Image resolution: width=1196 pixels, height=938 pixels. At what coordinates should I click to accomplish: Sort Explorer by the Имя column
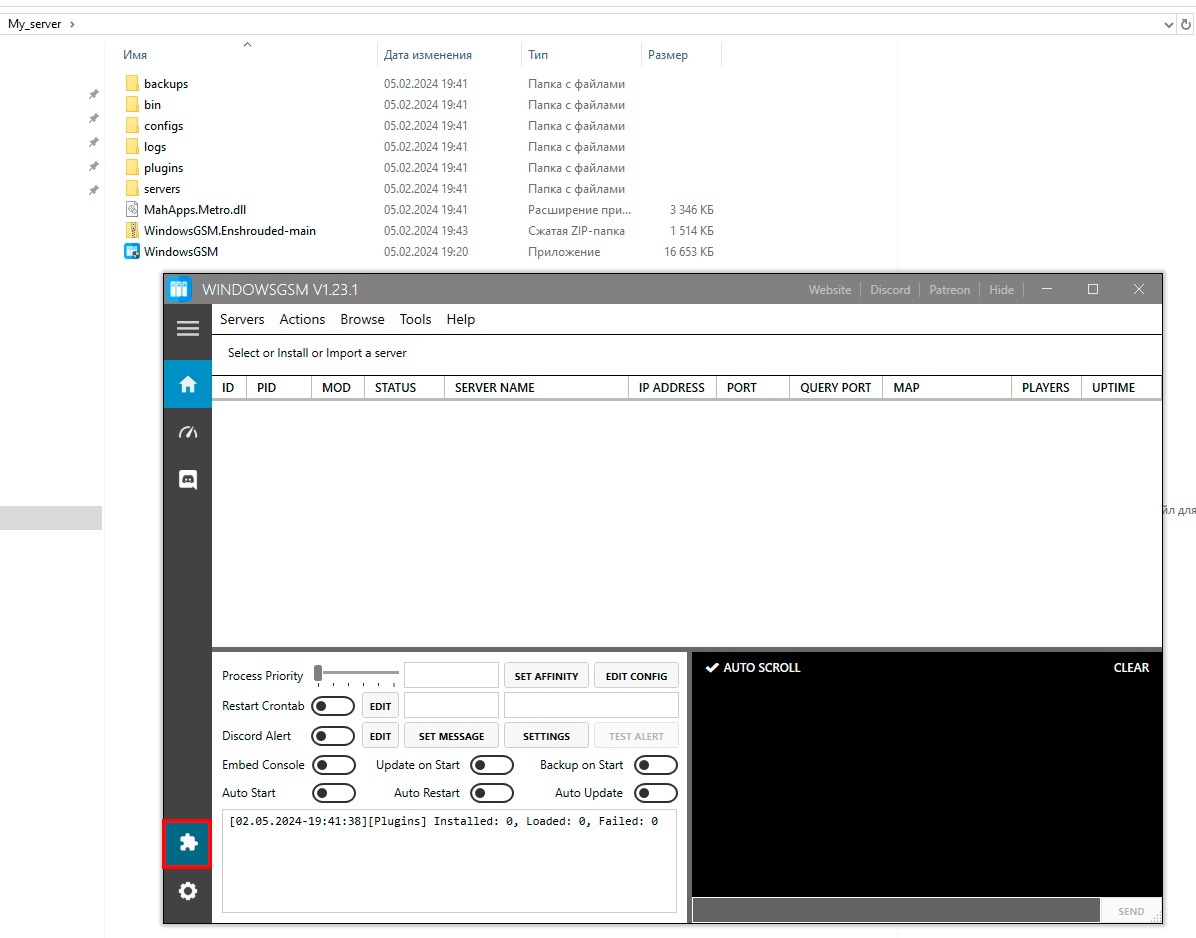click(x=135, y=55)
